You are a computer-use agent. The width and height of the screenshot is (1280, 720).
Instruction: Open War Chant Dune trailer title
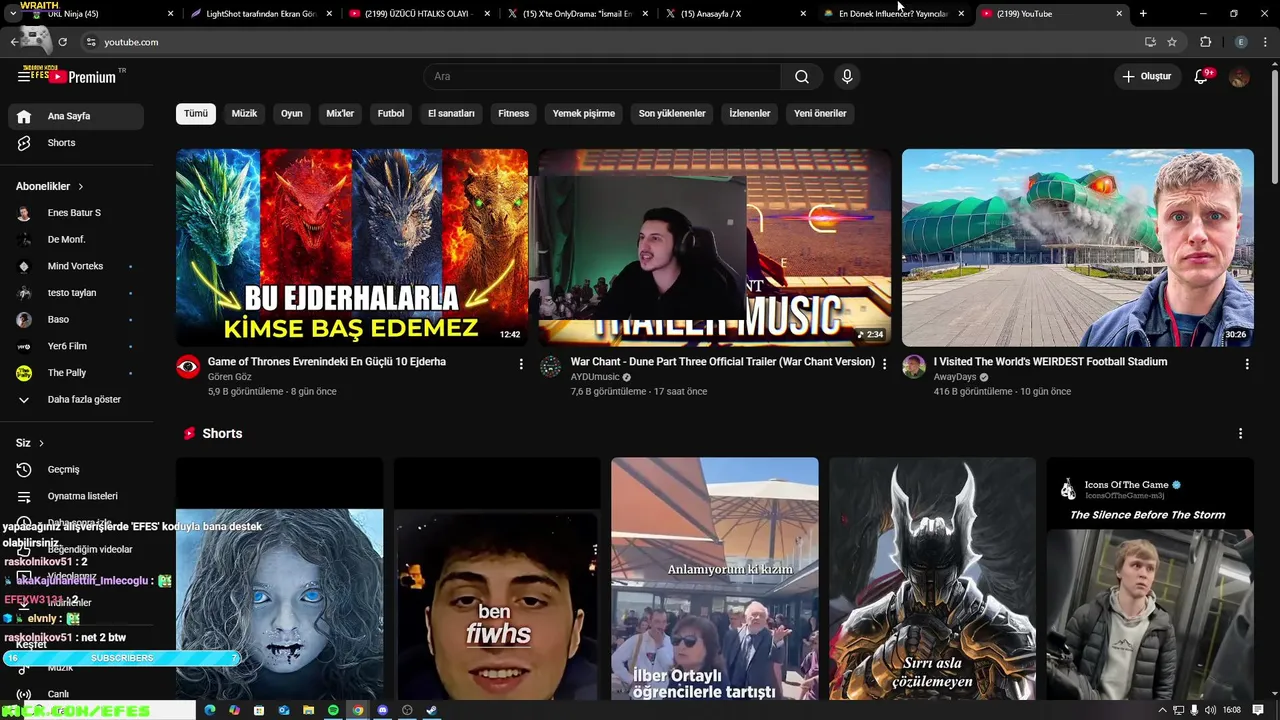[x=723, y=362]
